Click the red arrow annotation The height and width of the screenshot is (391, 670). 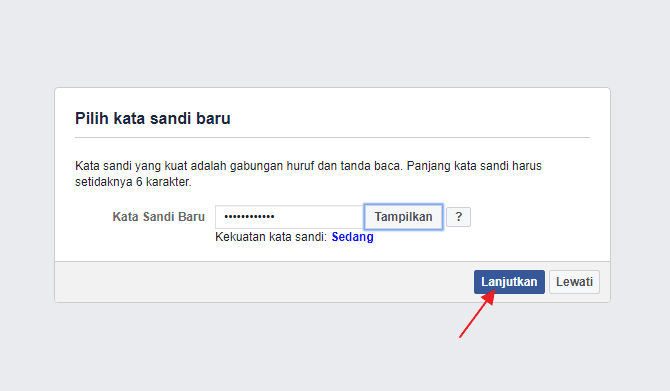coord(477,314)
